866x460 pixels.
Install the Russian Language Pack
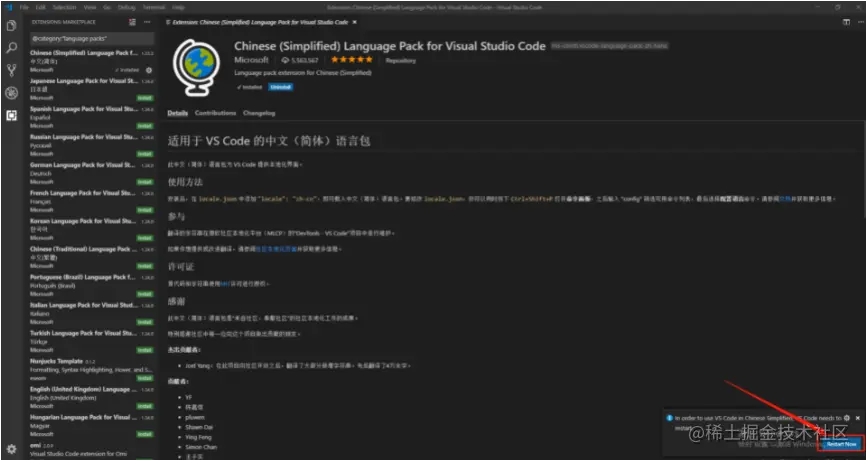[145, 154]
